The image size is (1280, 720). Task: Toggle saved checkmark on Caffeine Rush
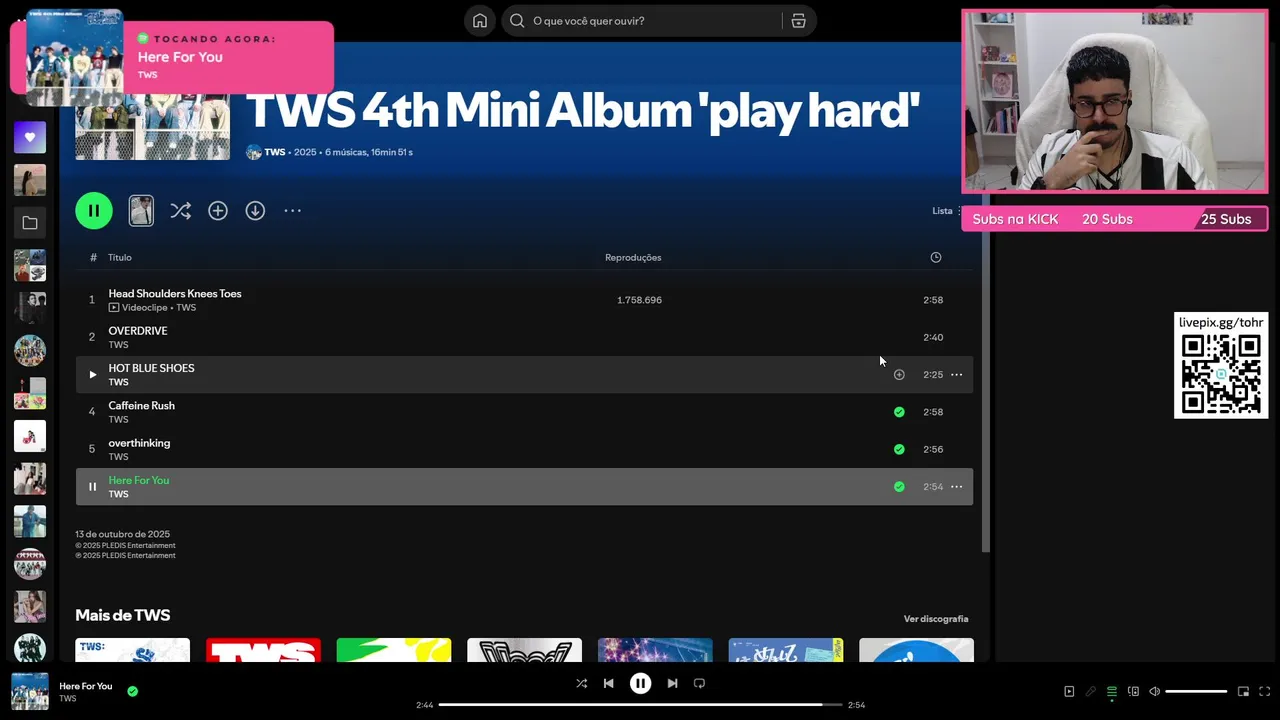click(899, 412)
